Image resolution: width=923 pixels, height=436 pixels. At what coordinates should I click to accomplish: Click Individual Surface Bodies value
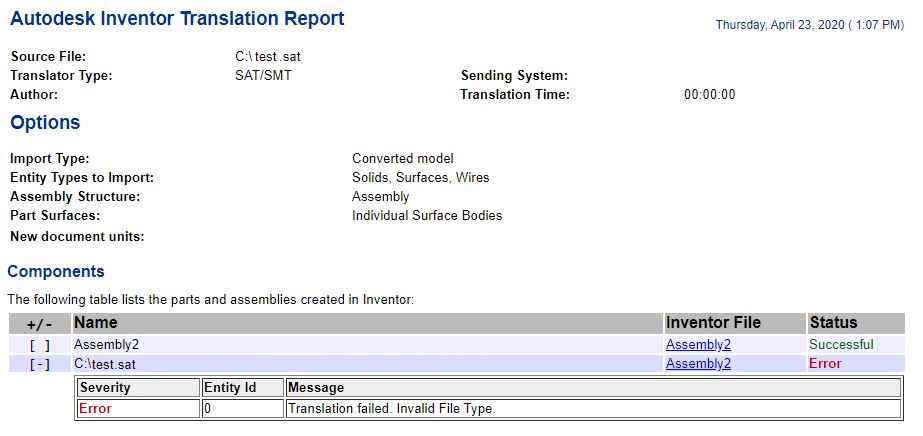pyautogui.click(x=427, y=215)
